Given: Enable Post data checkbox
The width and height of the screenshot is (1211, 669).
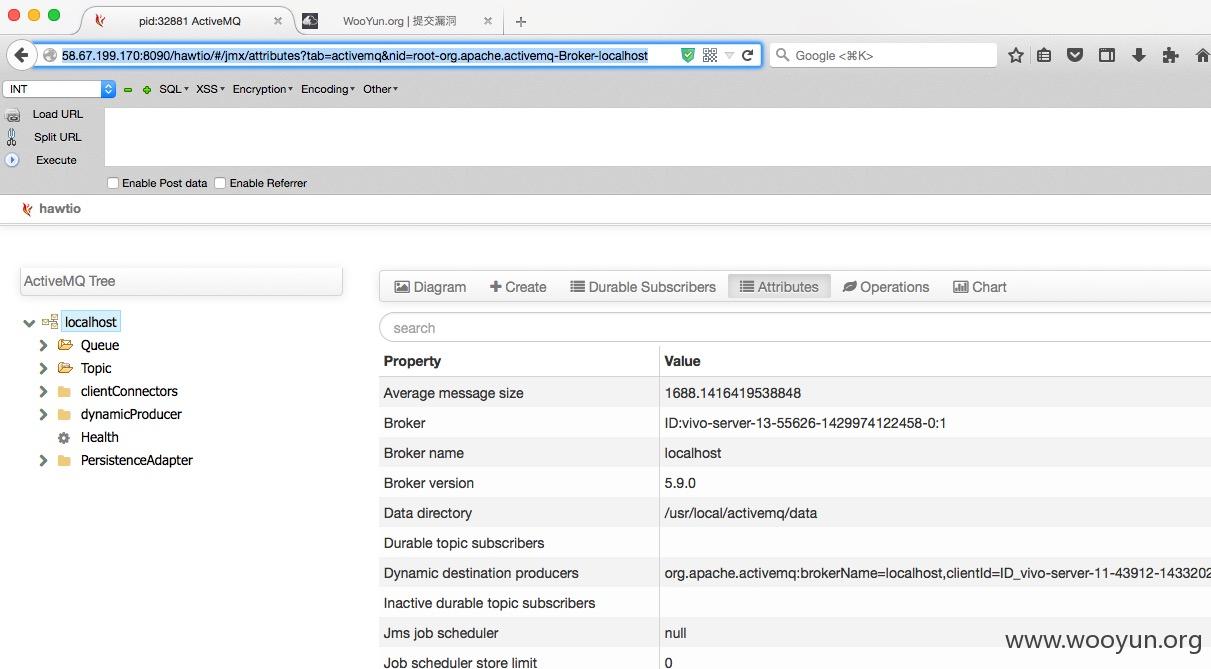Looking at the screenshot, I should 113,183.
